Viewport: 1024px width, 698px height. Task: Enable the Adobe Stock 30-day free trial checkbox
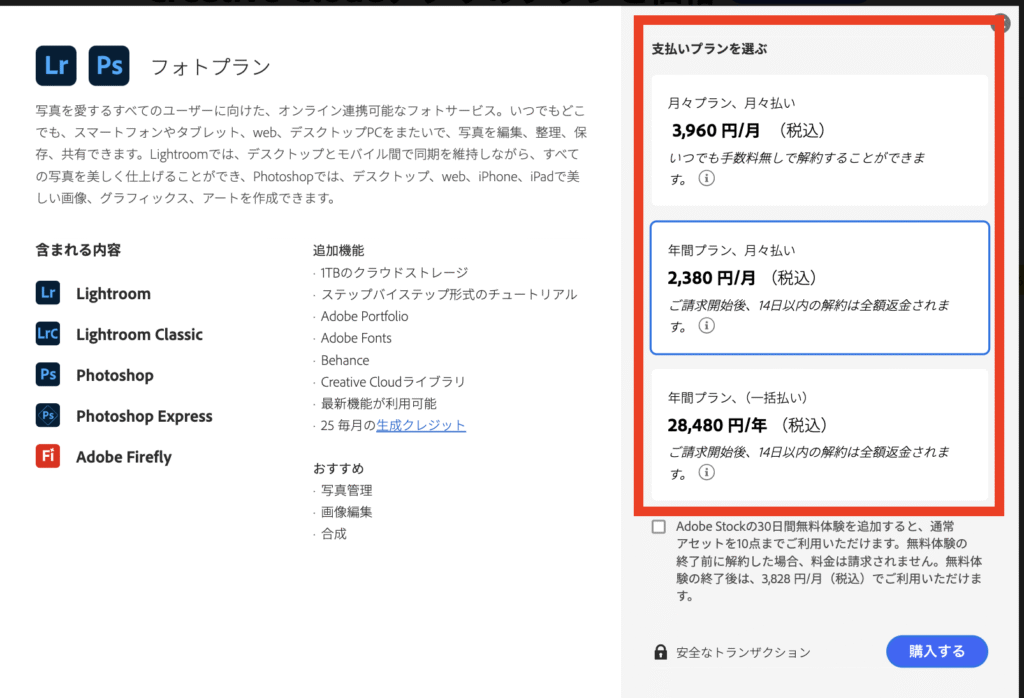pyautogui.click(x=658, y=527)
